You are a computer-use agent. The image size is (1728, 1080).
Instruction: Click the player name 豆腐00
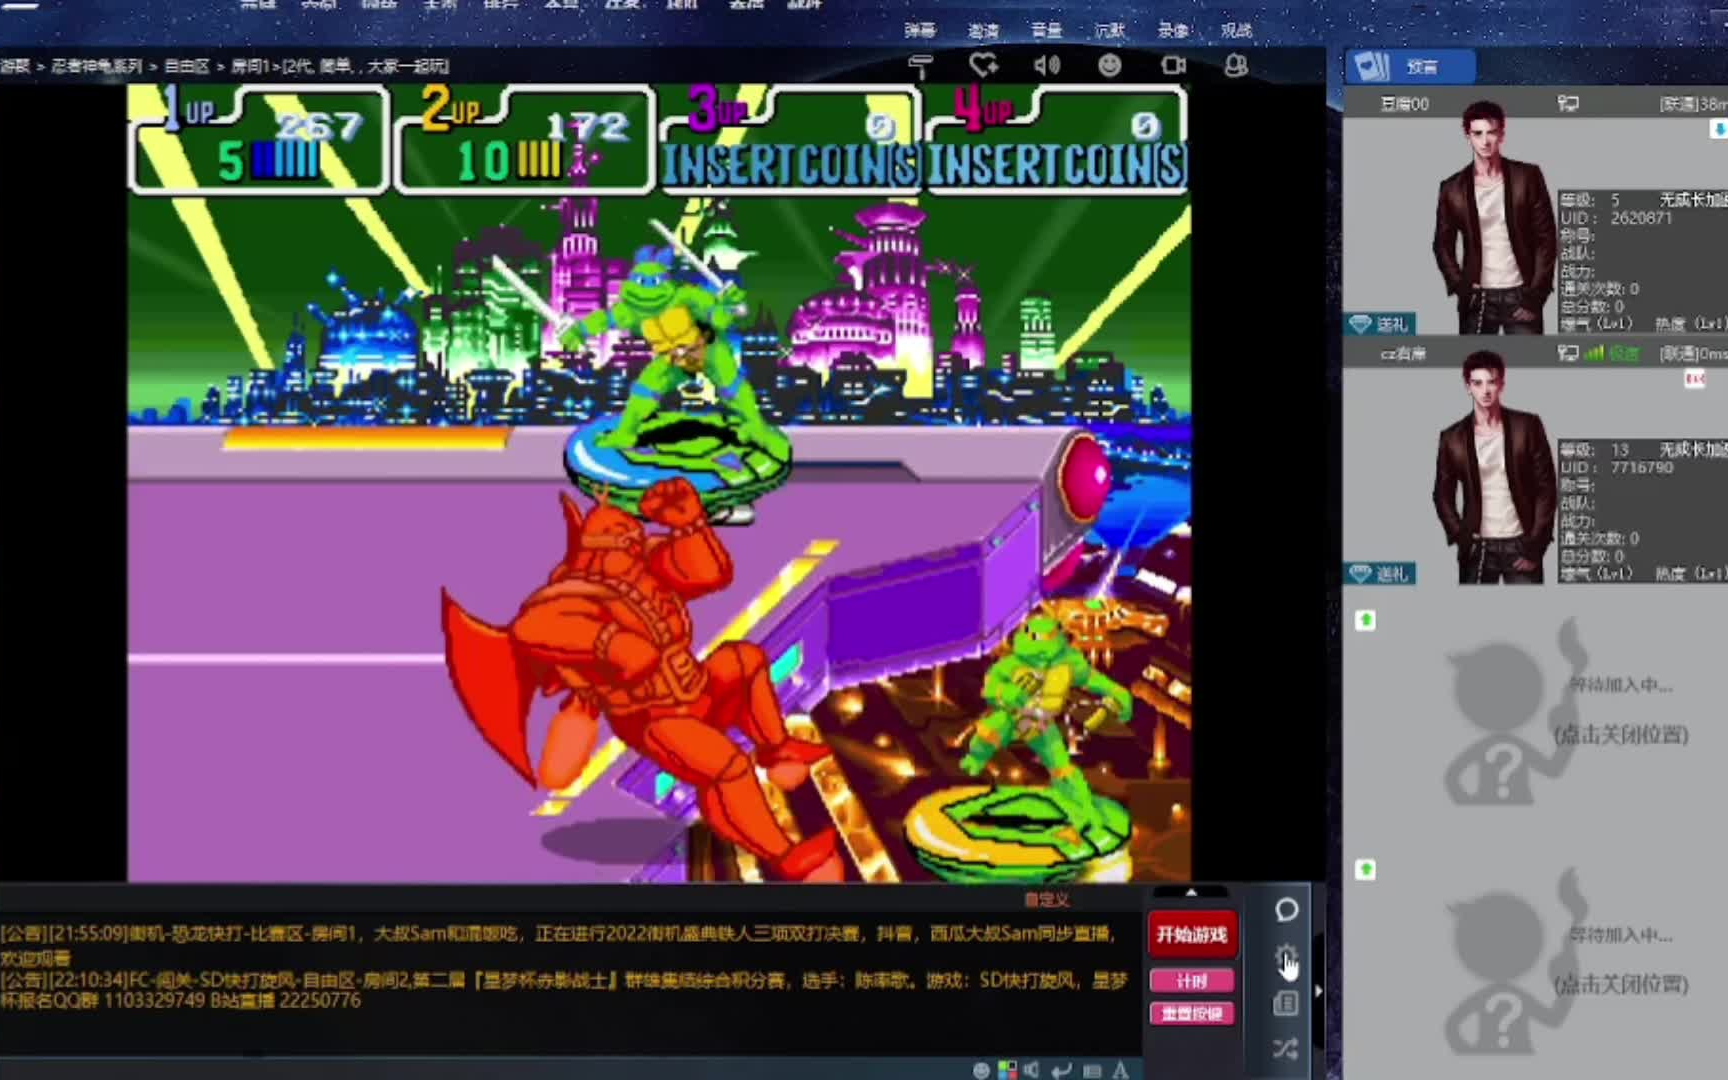click(x=1404, y=103)
